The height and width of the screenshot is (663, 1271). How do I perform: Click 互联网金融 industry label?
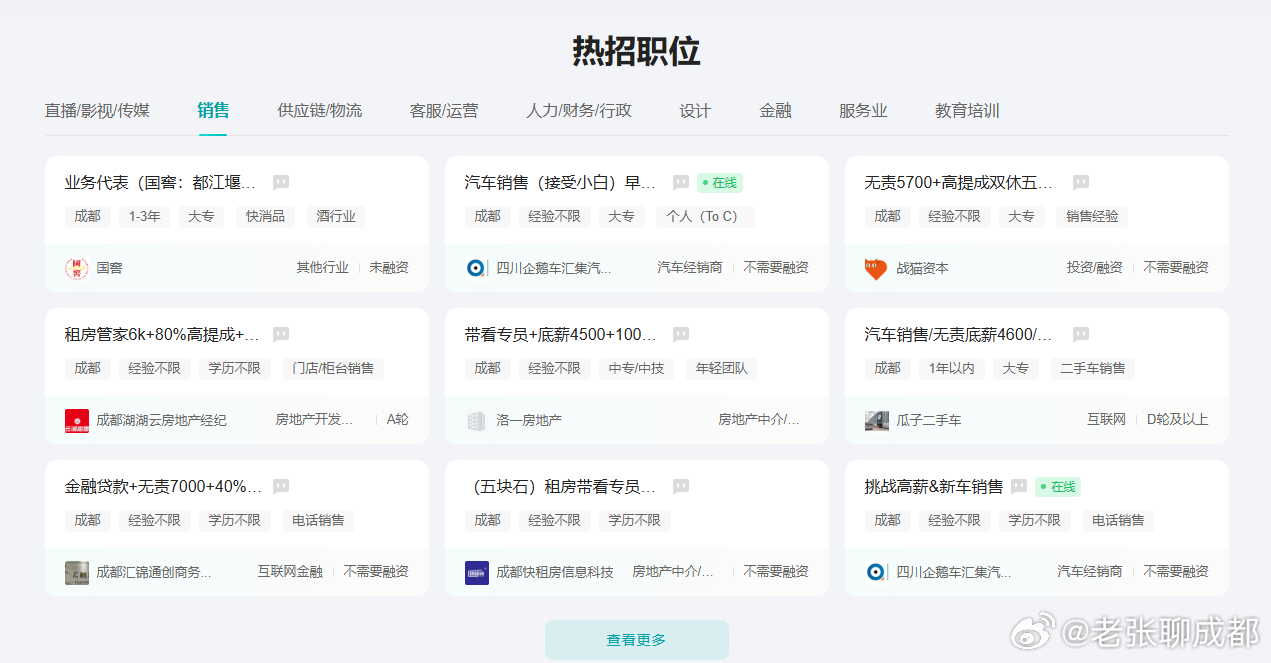click(x=290, y=572)
